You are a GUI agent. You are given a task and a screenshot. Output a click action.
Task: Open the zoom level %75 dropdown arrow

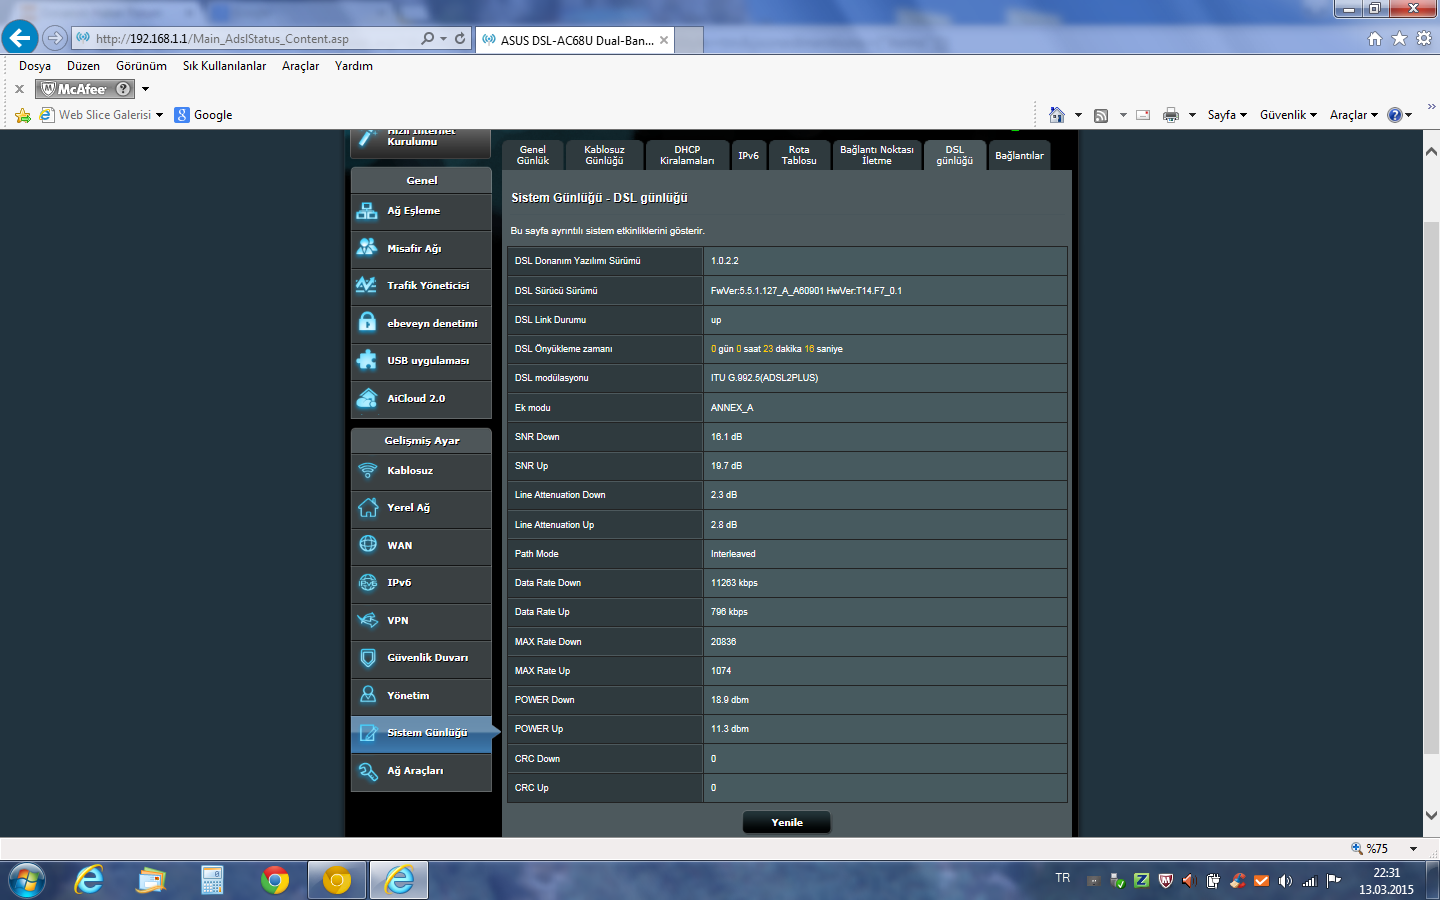pyautogui.click(x=1413, y=848)
